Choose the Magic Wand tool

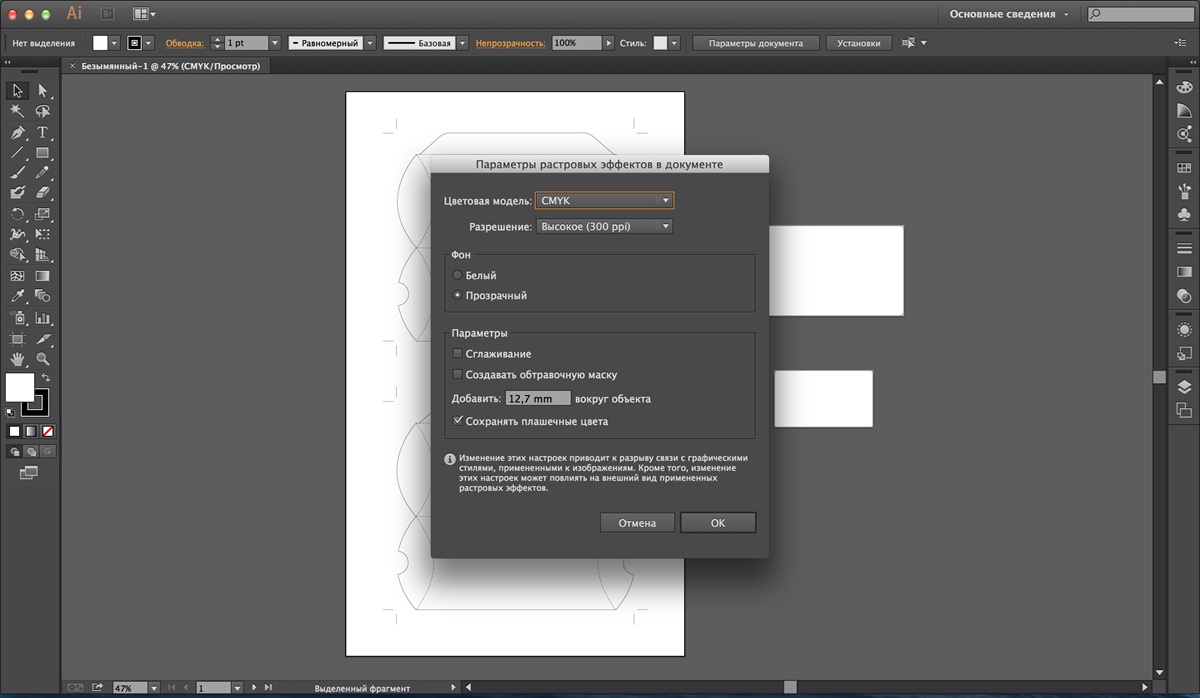[x=17, y=111]
